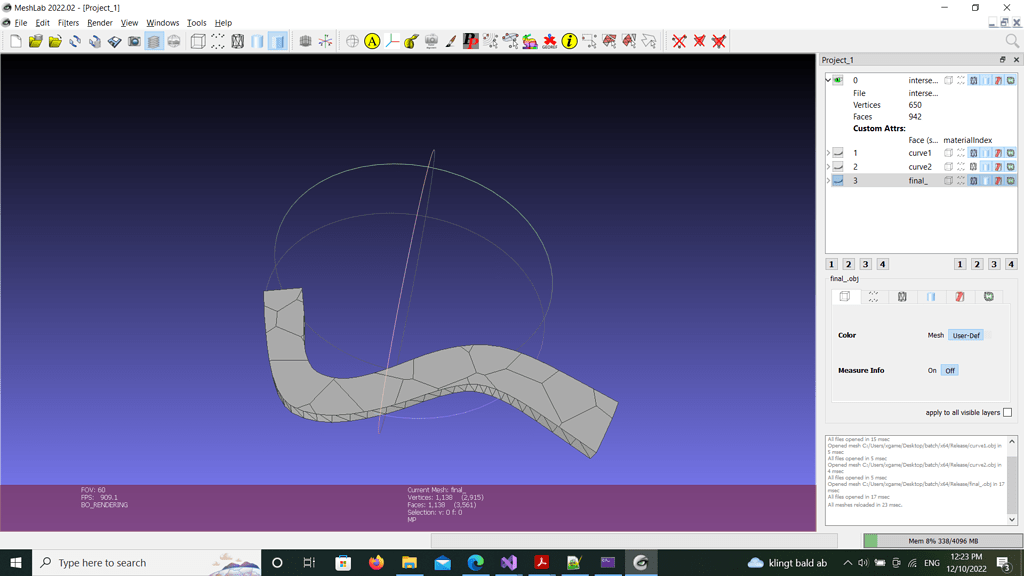Toggle the Show Layer Dialog toolbar button

point(154,41)
